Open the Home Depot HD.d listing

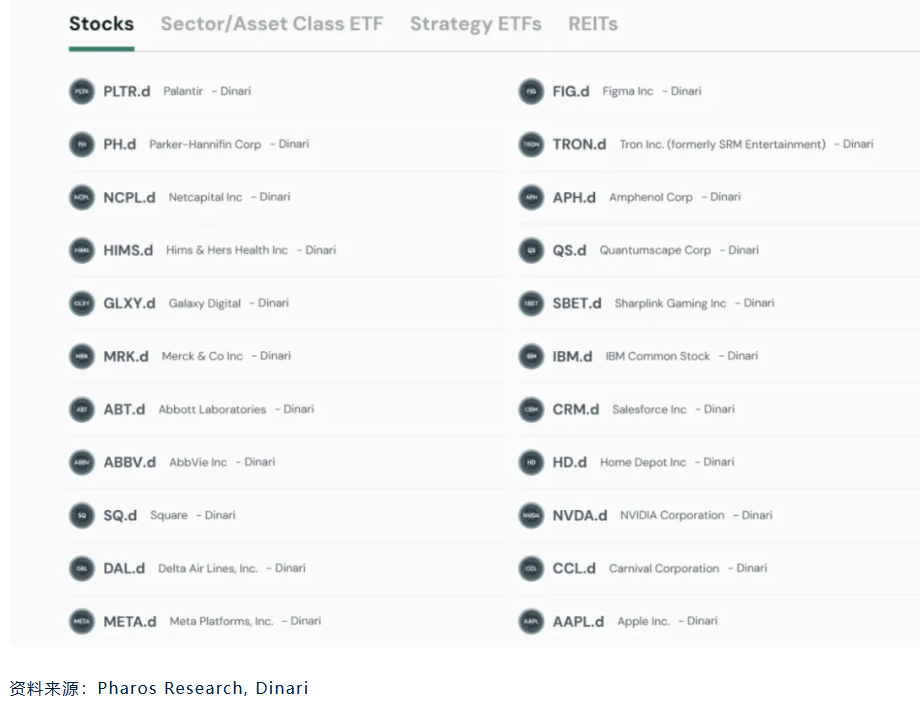pyautogui.click(x=570, y=463)
